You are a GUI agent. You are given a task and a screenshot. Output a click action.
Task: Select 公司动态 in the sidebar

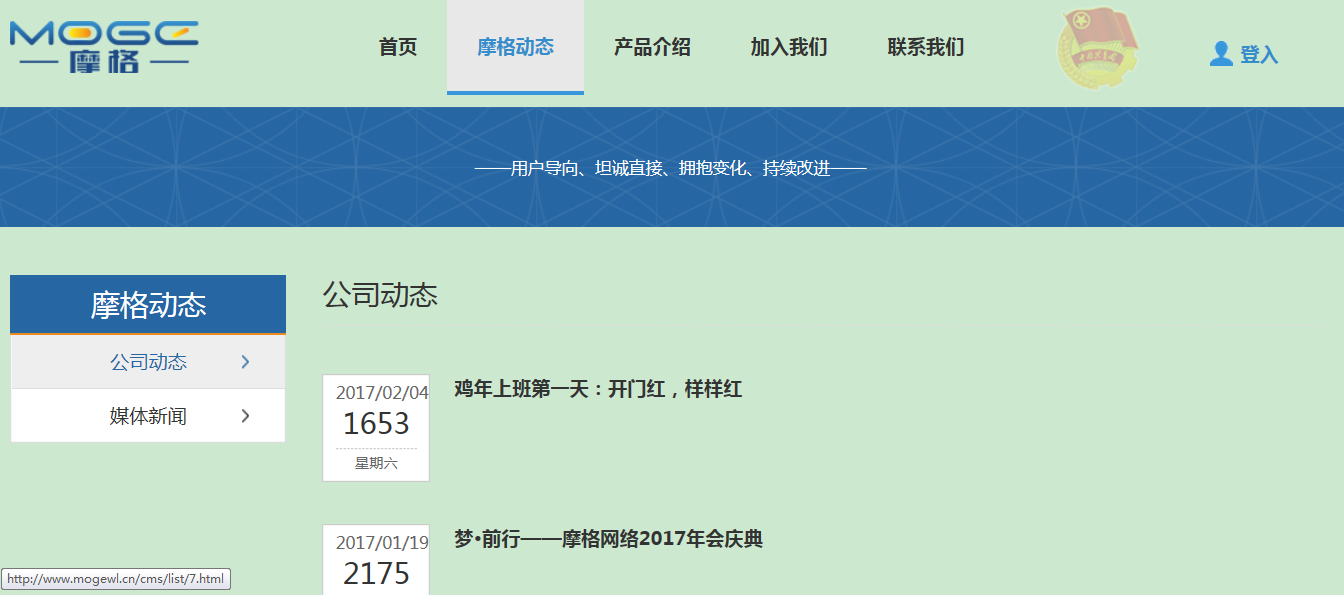(x=148, y=362)
